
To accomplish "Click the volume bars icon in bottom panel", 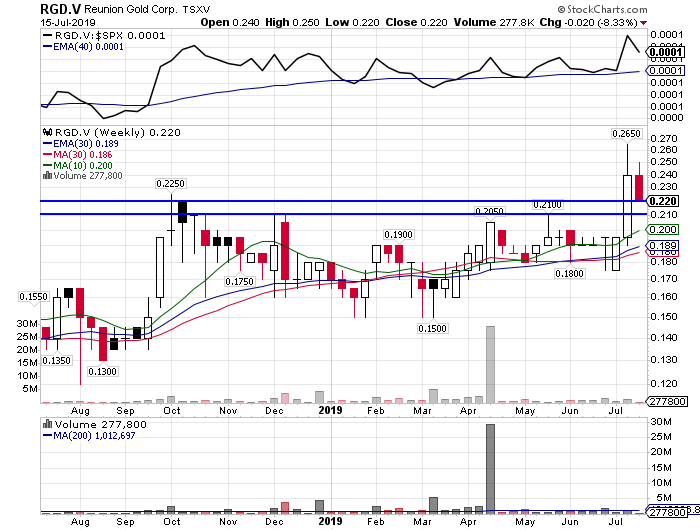I will (47, 424).
